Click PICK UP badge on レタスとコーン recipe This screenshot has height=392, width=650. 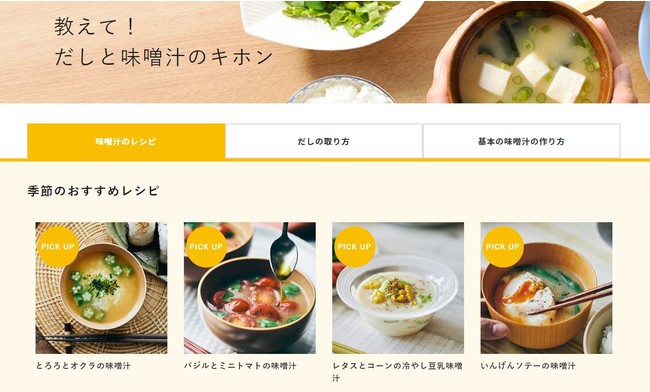click(354, 247)
